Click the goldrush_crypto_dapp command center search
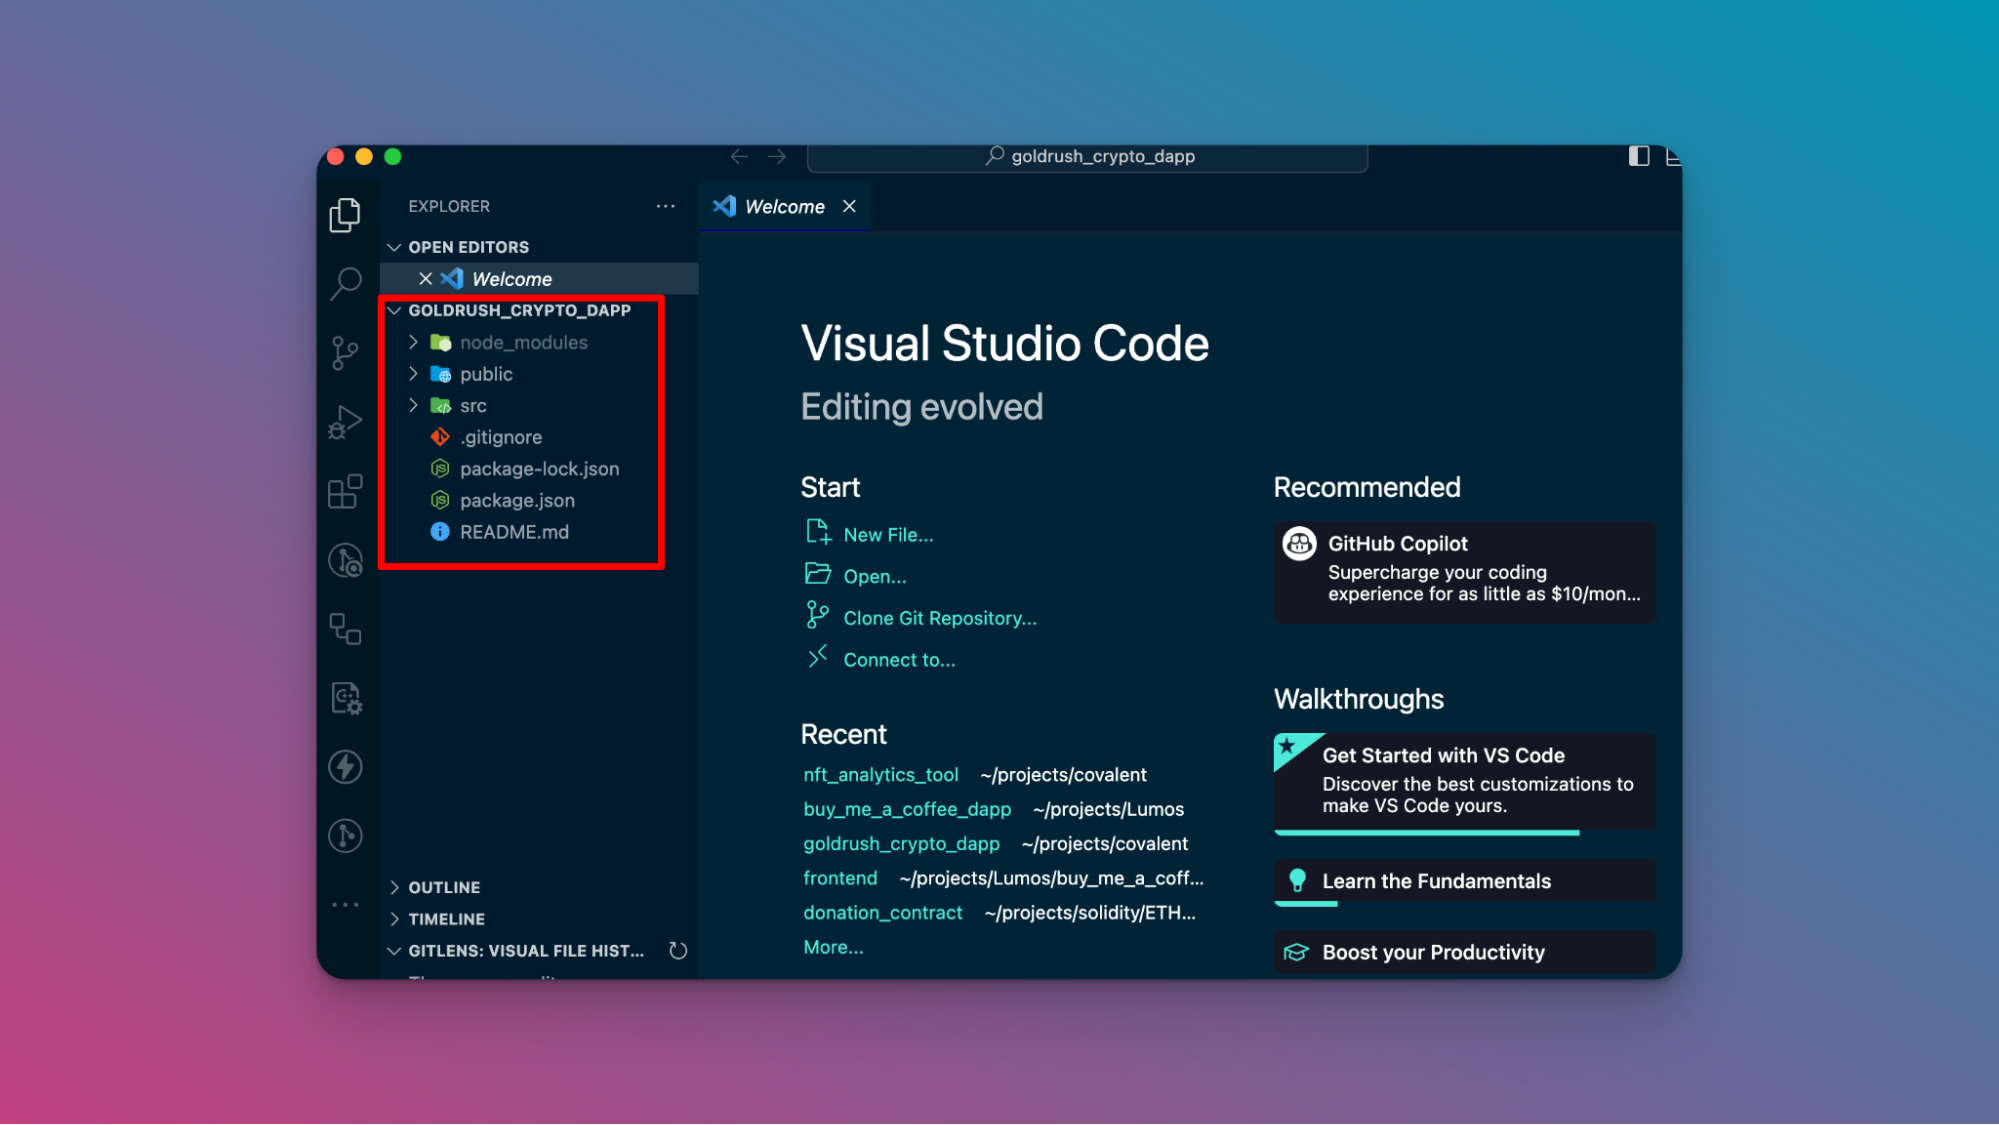Image resolution: width=1999 pixels, height=1125 pixels. click(x=1087, y=157)
